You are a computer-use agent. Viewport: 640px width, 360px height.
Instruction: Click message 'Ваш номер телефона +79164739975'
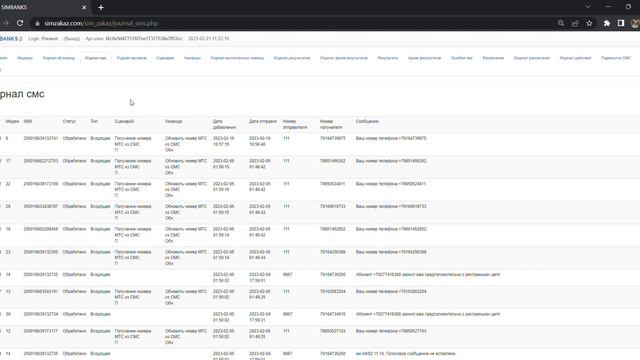(x=391, y=138)
